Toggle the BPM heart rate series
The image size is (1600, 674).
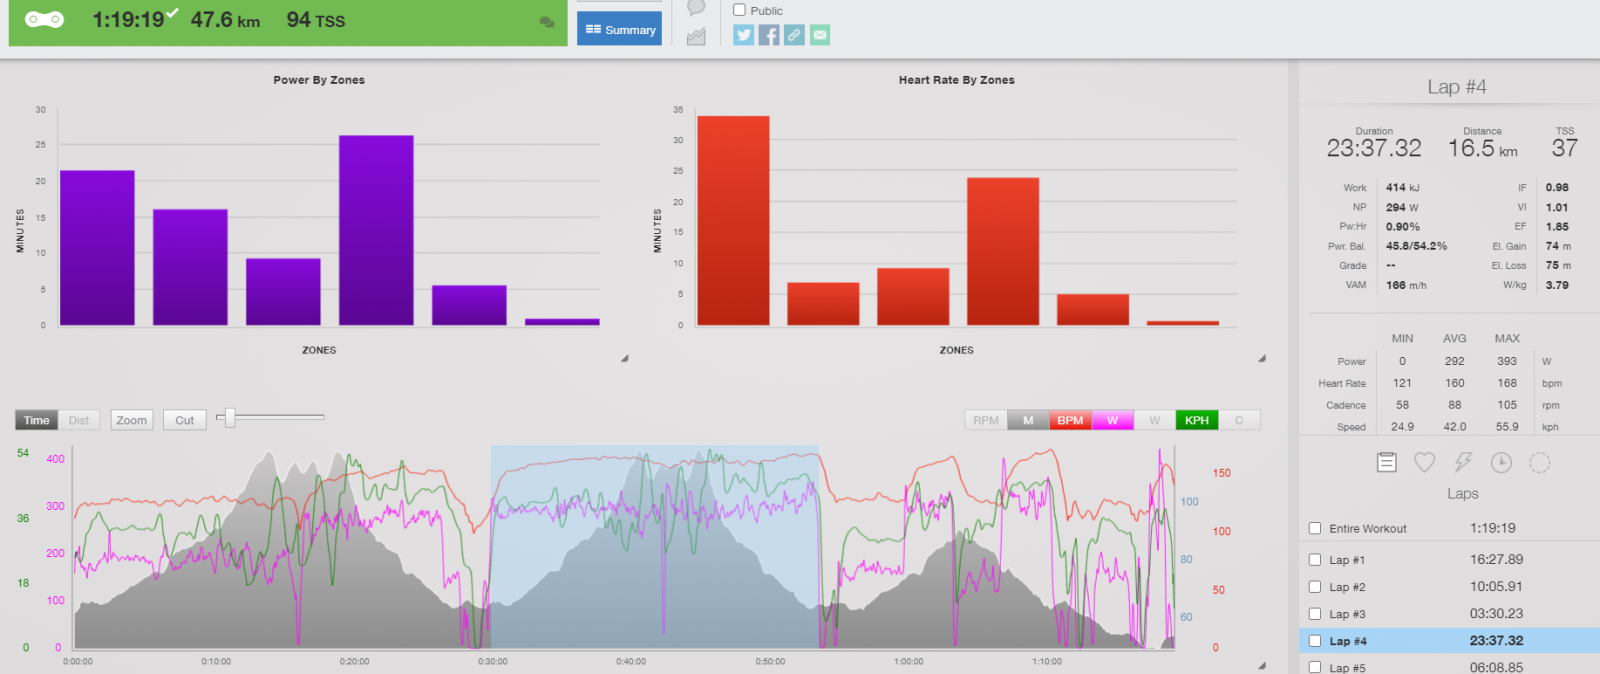[1070, 421]
